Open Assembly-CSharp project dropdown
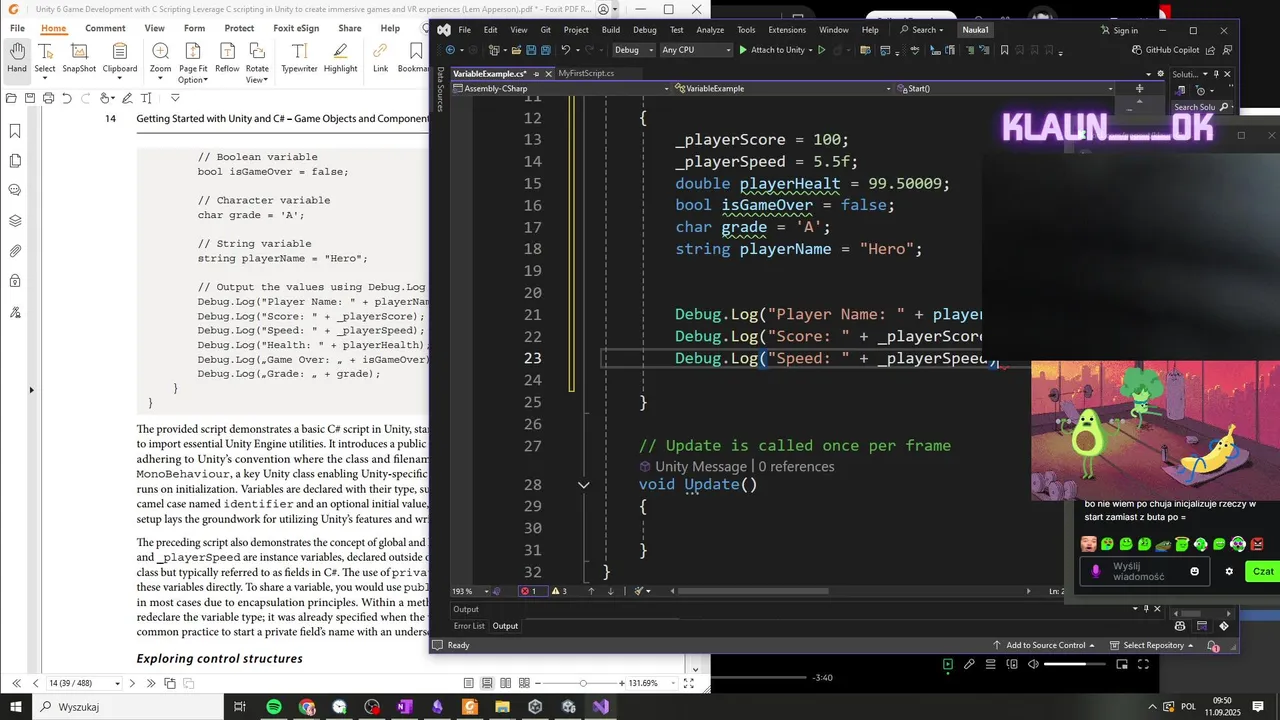Screen dimensions: 1280x720 [x=562, y=89]
